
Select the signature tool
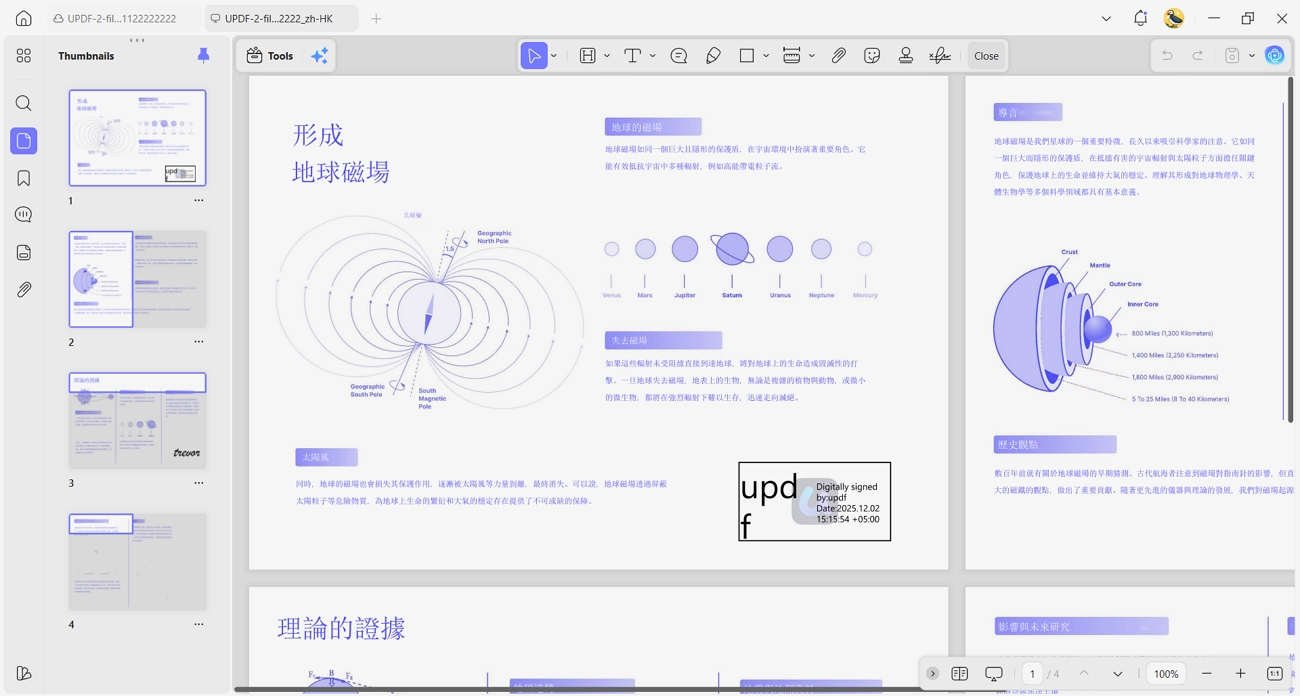(x=940, y=56)
